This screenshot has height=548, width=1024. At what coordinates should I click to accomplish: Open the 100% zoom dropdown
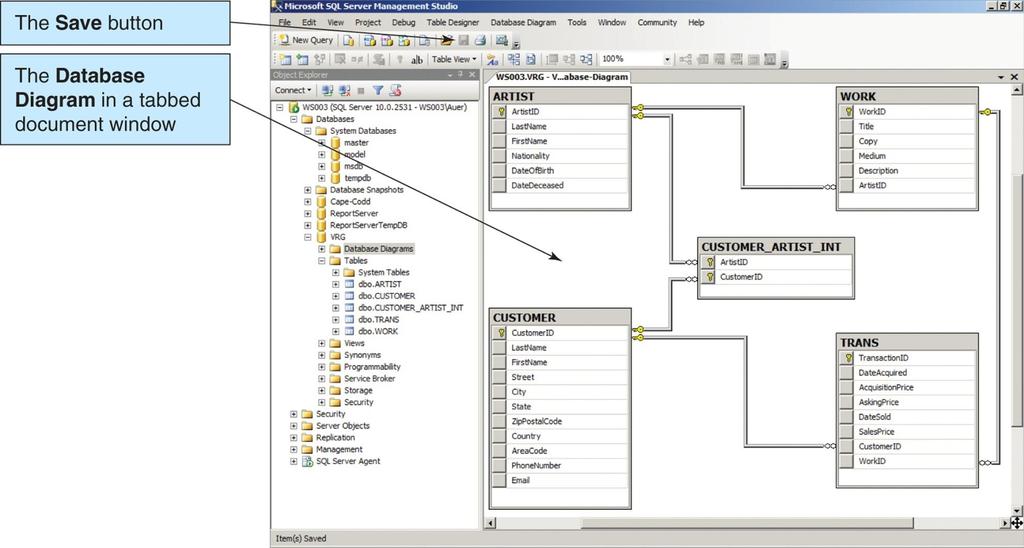(x=667, y=59)
